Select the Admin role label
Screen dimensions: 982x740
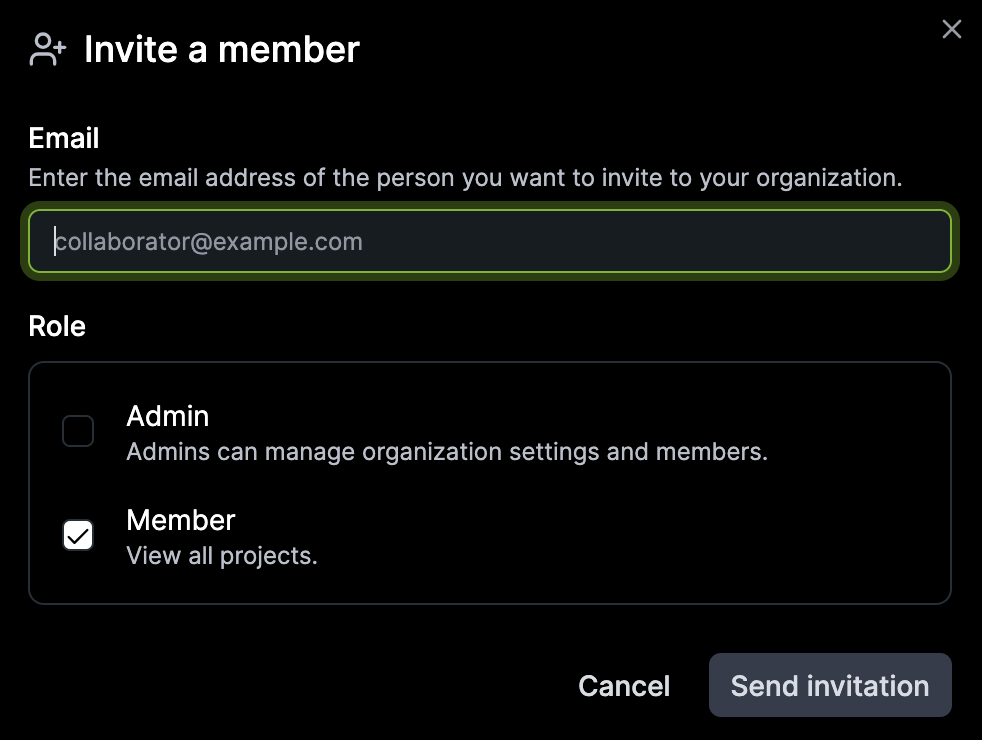click(168, 416)
